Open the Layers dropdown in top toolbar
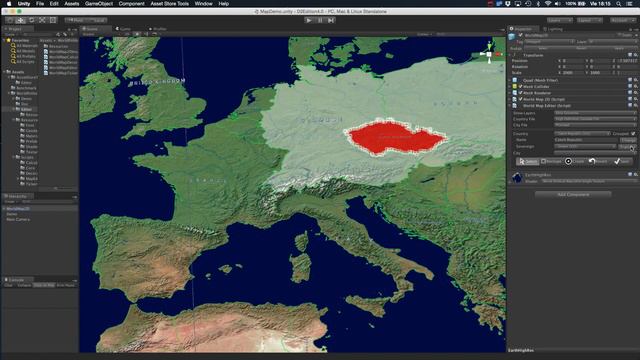This screenshot has height=360, width=640. (x=559, y=20)
